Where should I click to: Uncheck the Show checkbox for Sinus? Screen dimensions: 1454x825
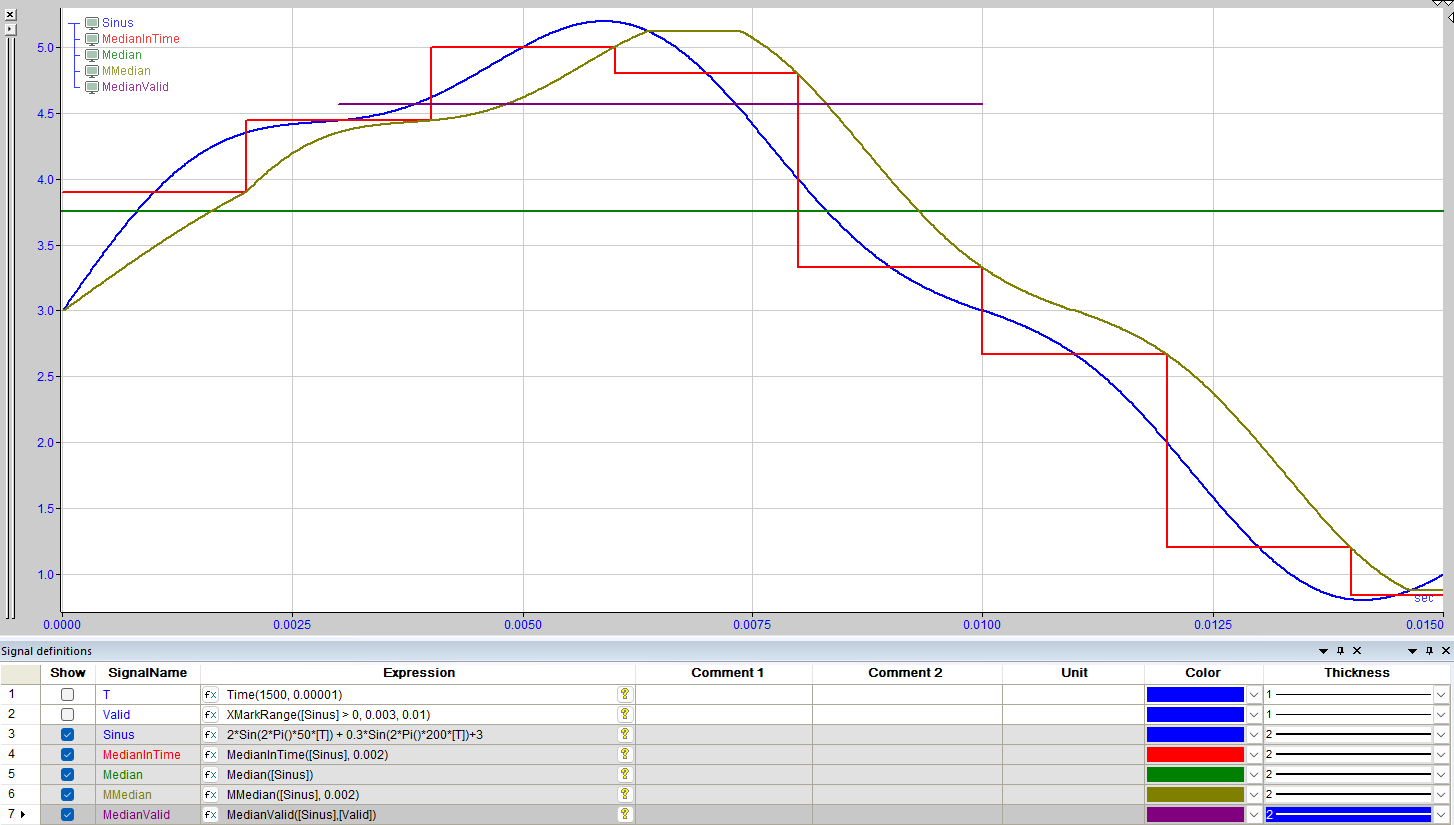[67, 734]
